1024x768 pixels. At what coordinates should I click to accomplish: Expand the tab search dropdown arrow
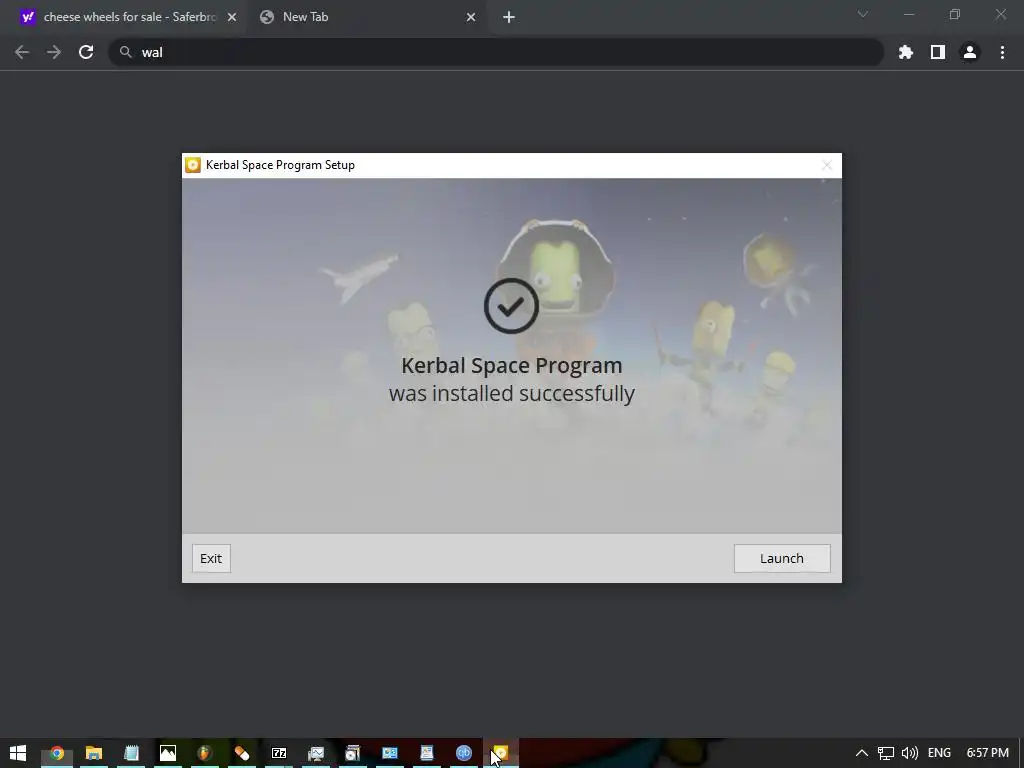(x=863, y=14)
